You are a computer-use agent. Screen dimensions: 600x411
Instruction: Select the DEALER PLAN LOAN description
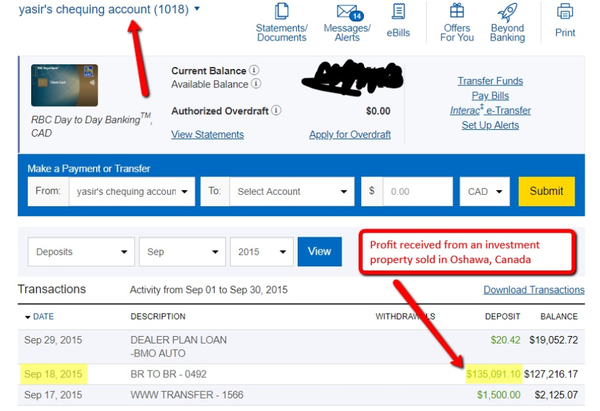click(178, 346)
